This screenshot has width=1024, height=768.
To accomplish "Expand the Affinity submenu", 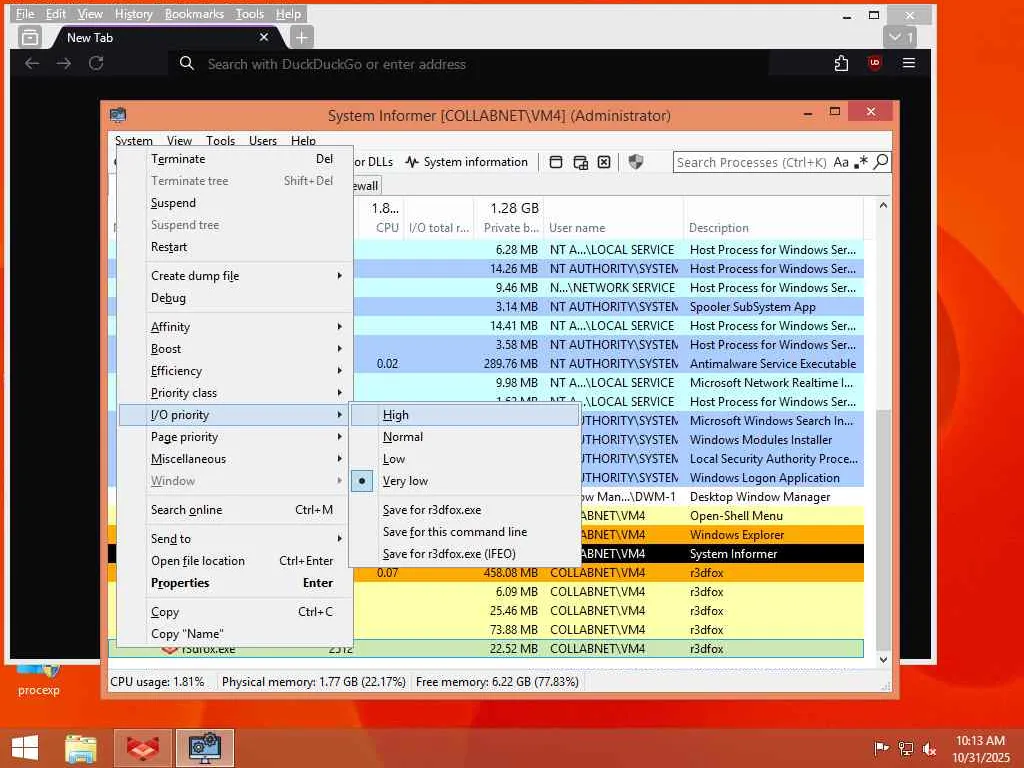I will click(x=235, y=327).
